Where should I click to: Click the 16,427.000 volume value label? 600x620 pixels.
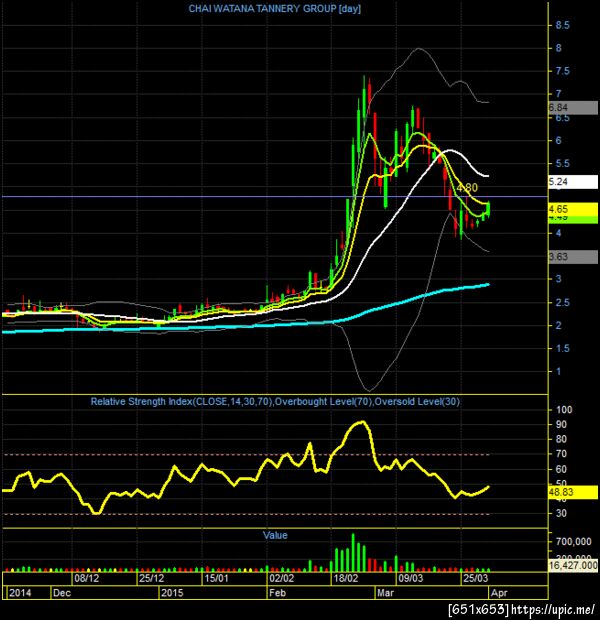[573, 565]
